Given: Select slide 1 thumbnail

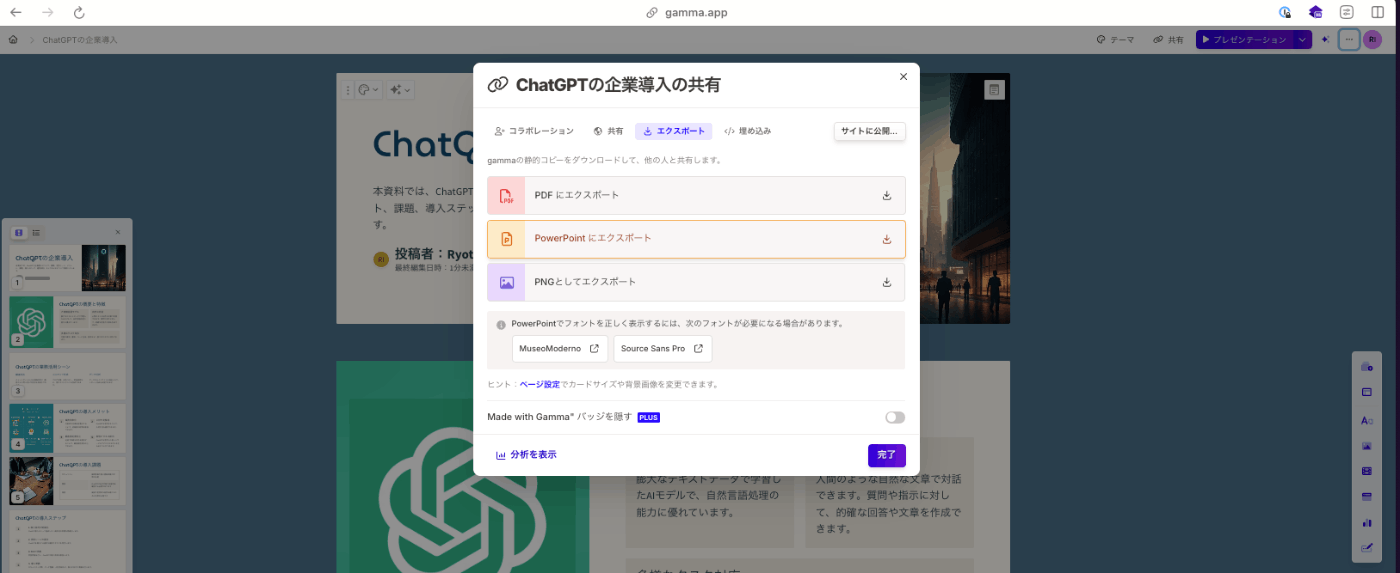Looking at the screenshot, I should 68,268.
